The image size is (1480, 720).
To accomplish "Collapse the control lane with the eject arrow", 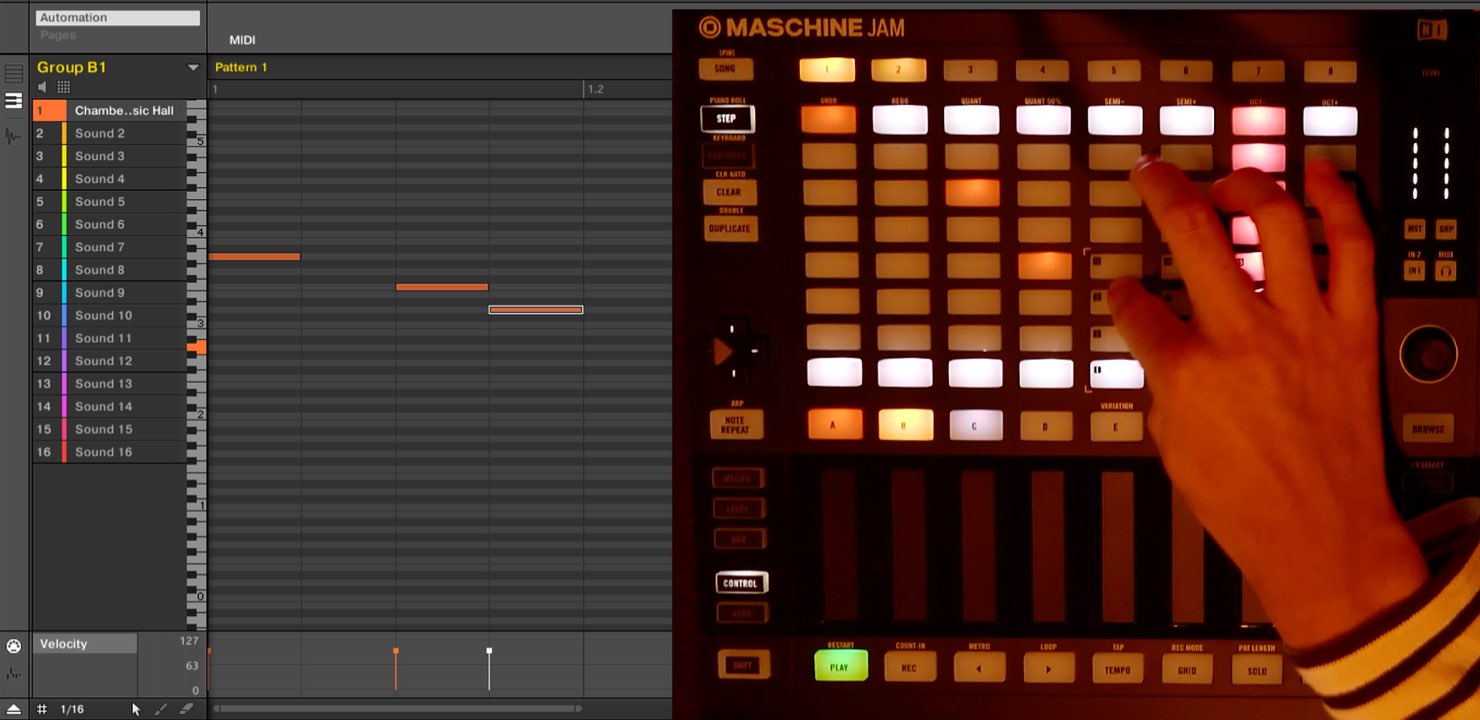I will (x=14, y=709).
